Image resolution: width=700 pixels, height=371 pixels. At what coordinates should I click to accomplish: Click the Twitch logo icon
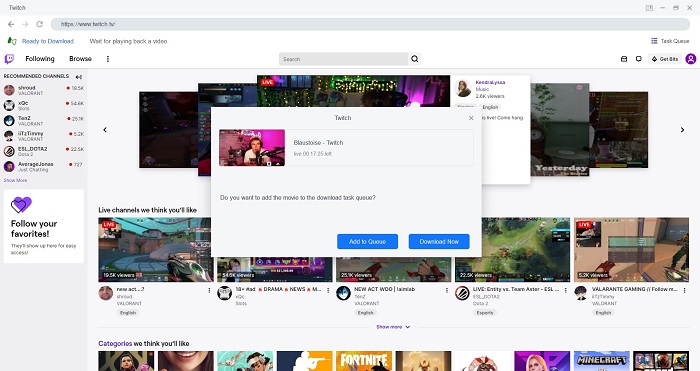pyautogui.click(x=9, y=59)
